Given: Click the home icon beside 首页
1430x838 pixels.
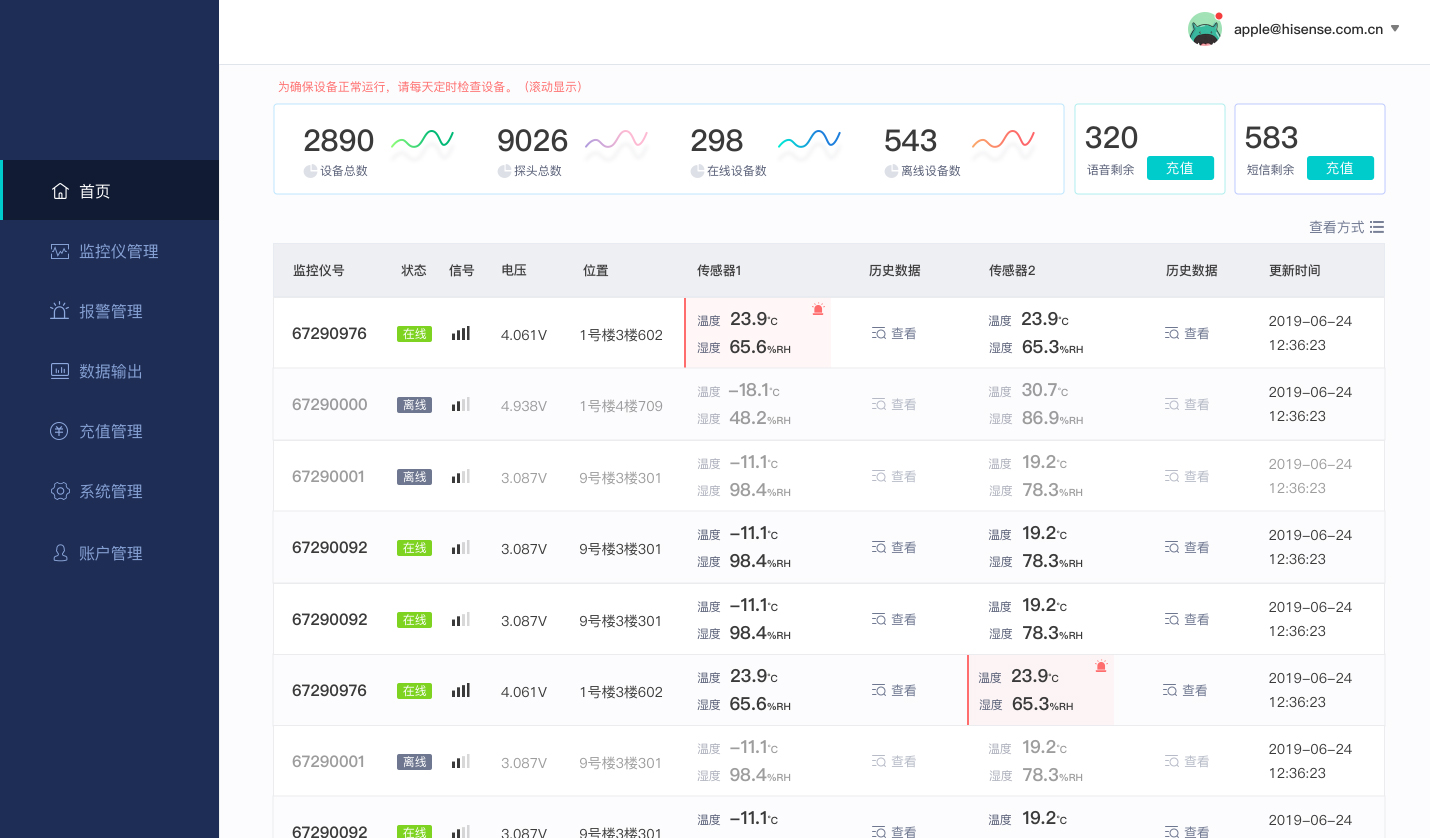Looking at the screenshot, I should (60, 191).
